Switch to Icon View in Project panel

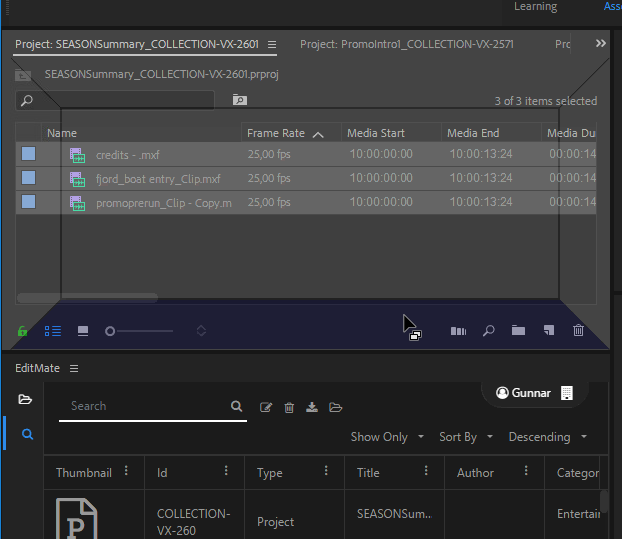[x=83, y=331]
